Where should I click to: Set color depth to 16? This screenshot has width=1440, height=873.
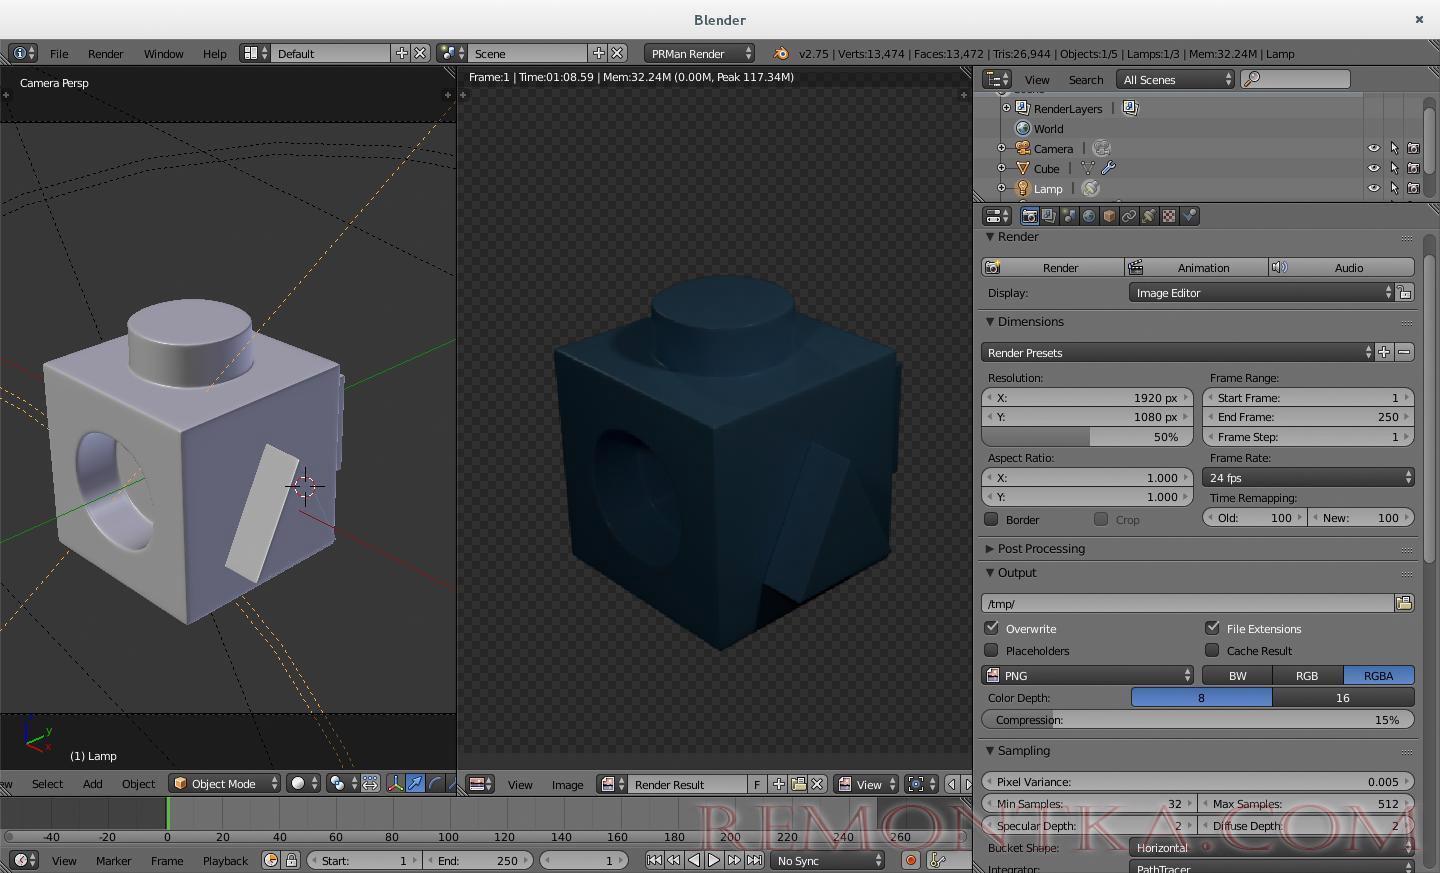click(x=1343, y=697)
